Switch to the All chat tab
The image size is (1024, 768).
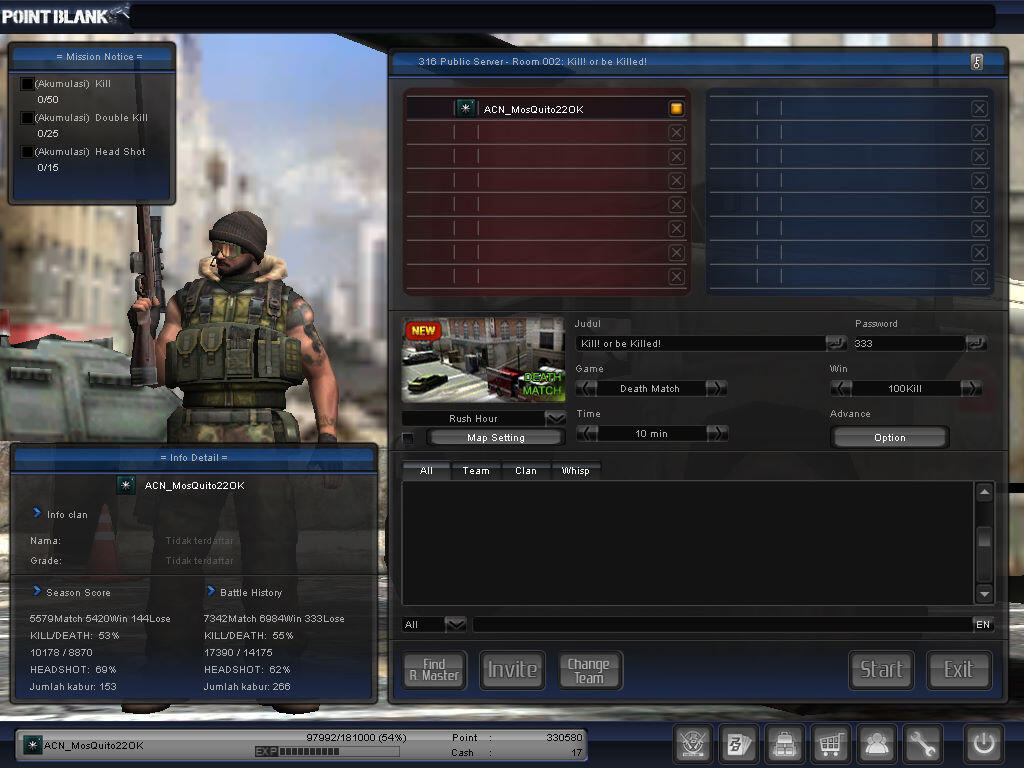[x=426, y=471]
